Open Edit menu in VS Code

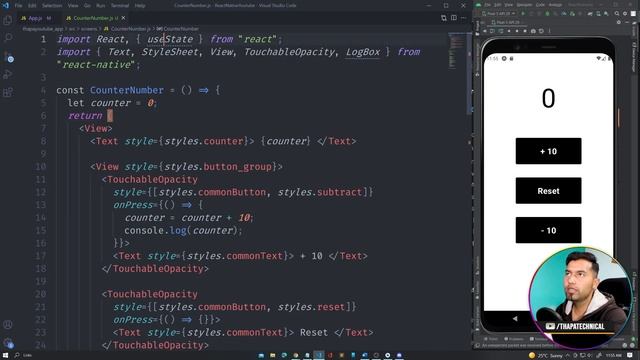coord(32,6)
